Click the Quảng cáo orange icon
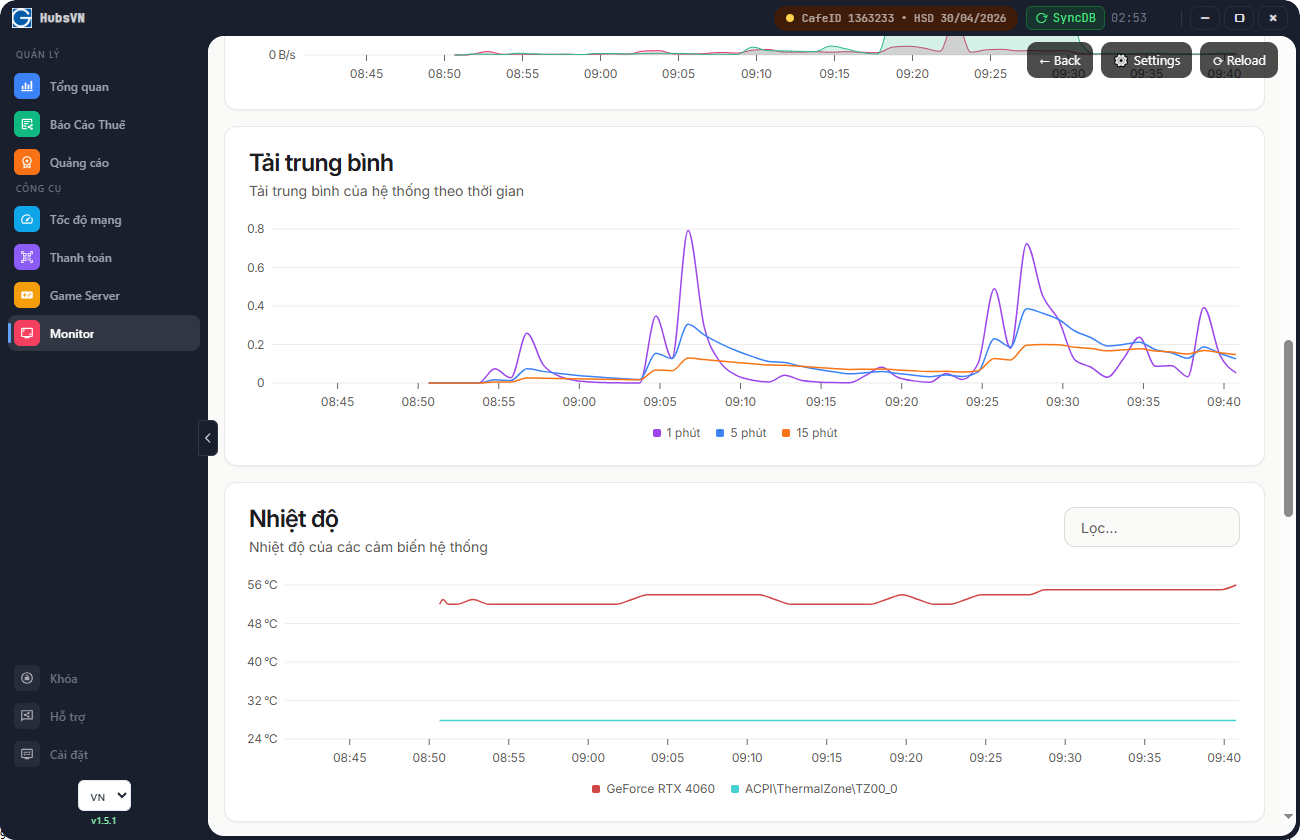1300x840 pixels. point(27,162)
